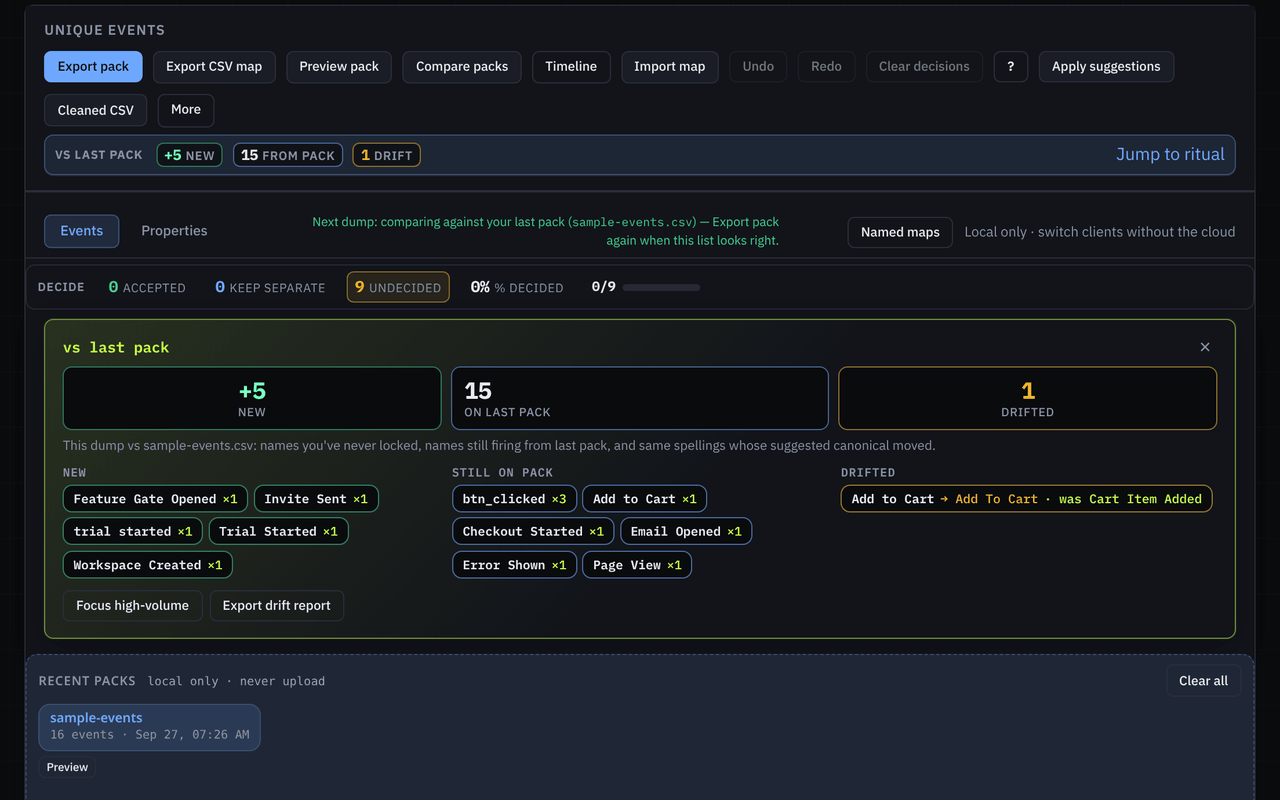The image size is (1280, 800).
Task: Click Apply suggestions
Action: pyautogui.click(x=1106, y=67)
